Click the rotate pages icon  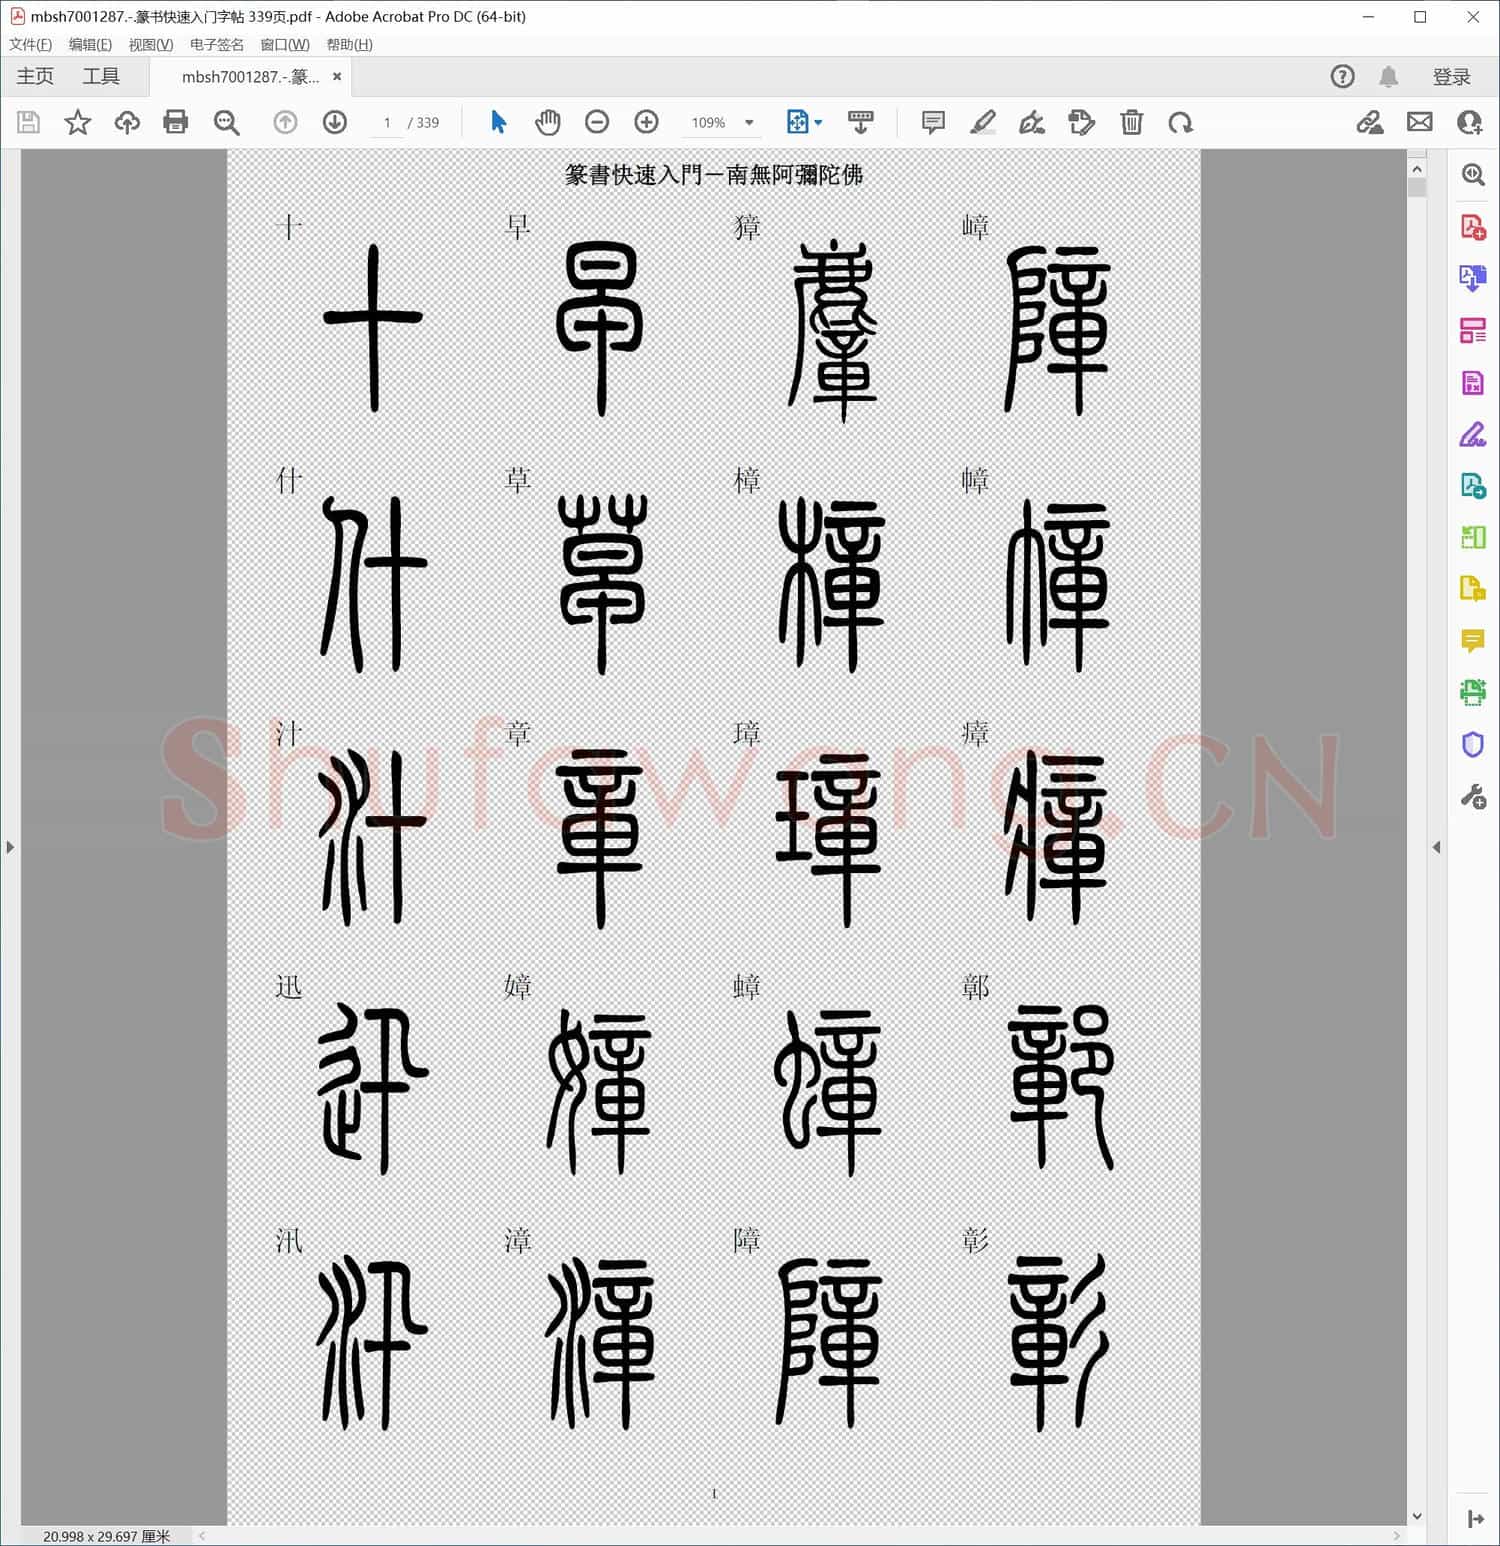tap(1182, 122)
